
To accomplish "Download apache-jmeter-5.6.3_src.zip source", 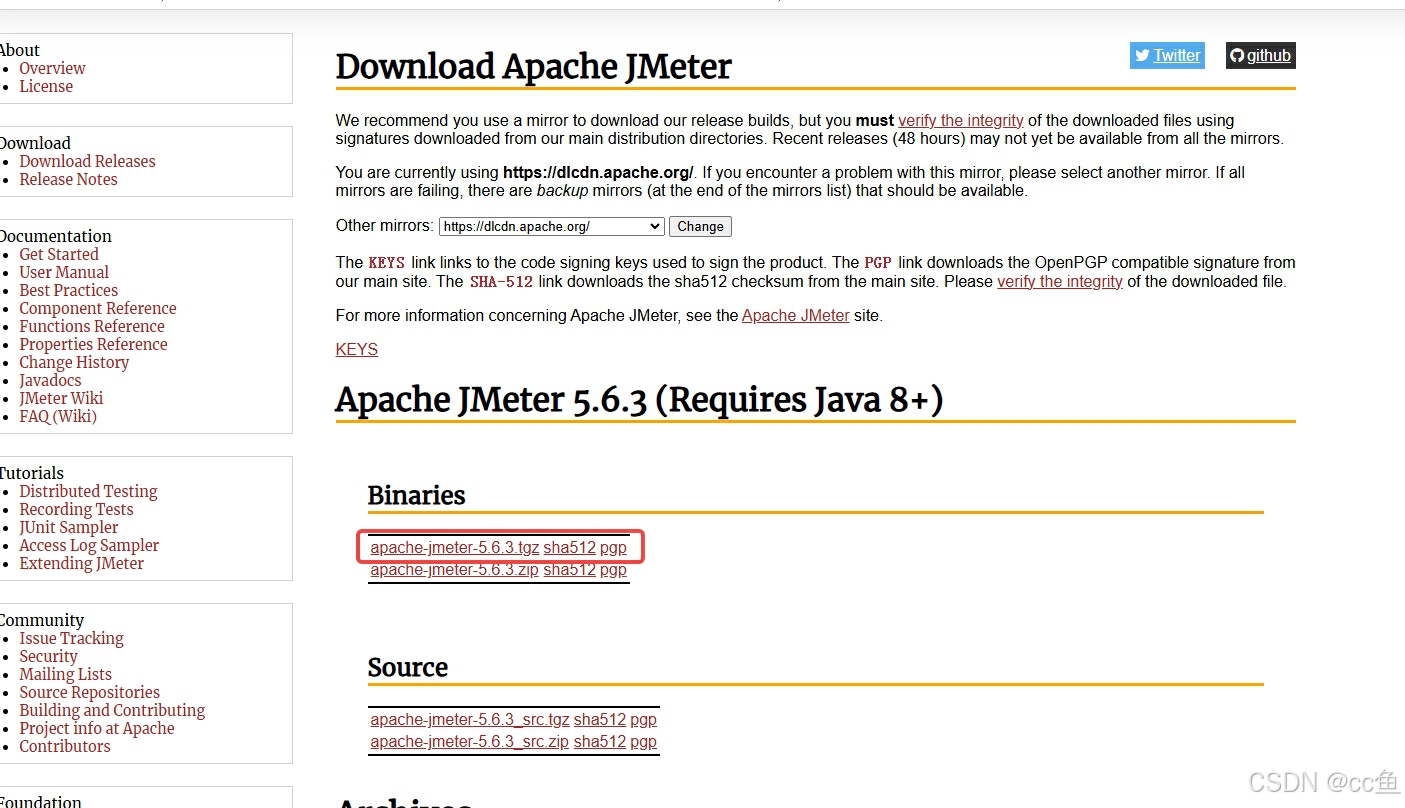I will click(x=470, y=742).
